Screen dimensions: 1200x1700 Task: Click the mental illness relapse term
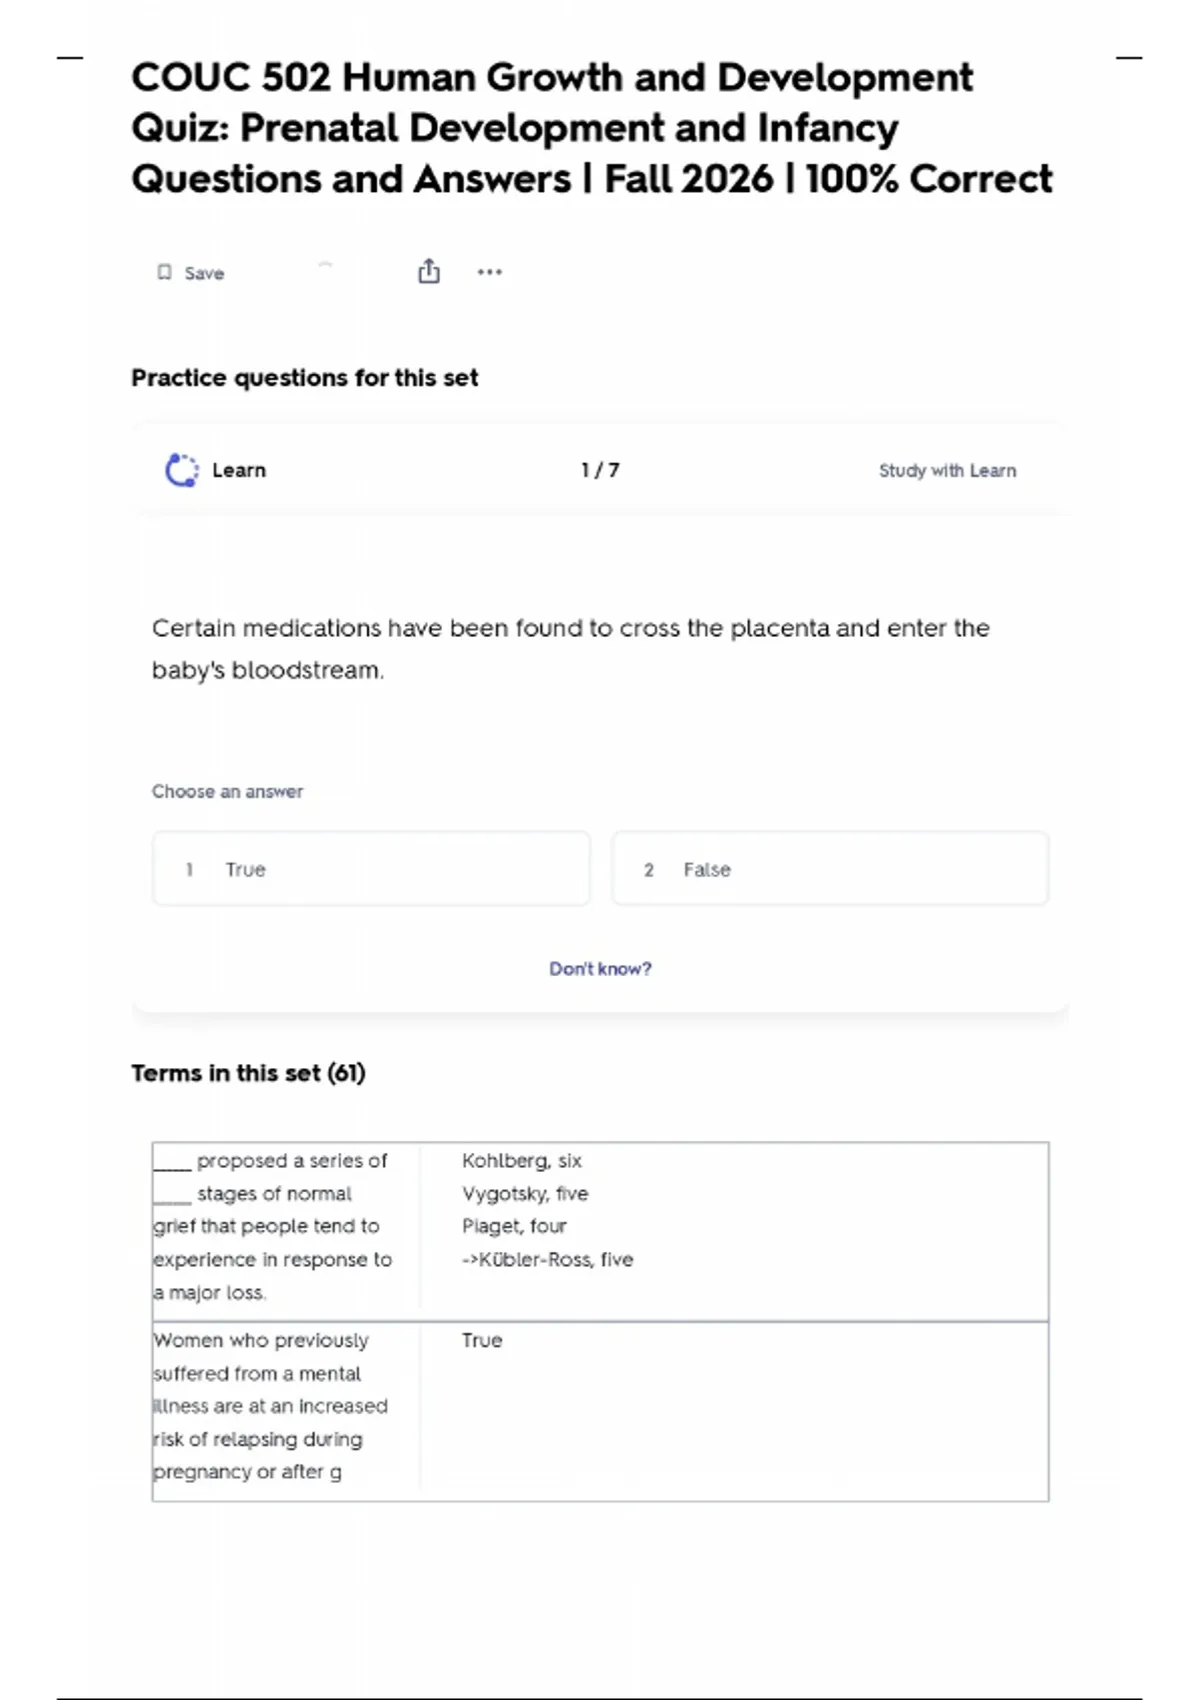(x=270, y=1405)
